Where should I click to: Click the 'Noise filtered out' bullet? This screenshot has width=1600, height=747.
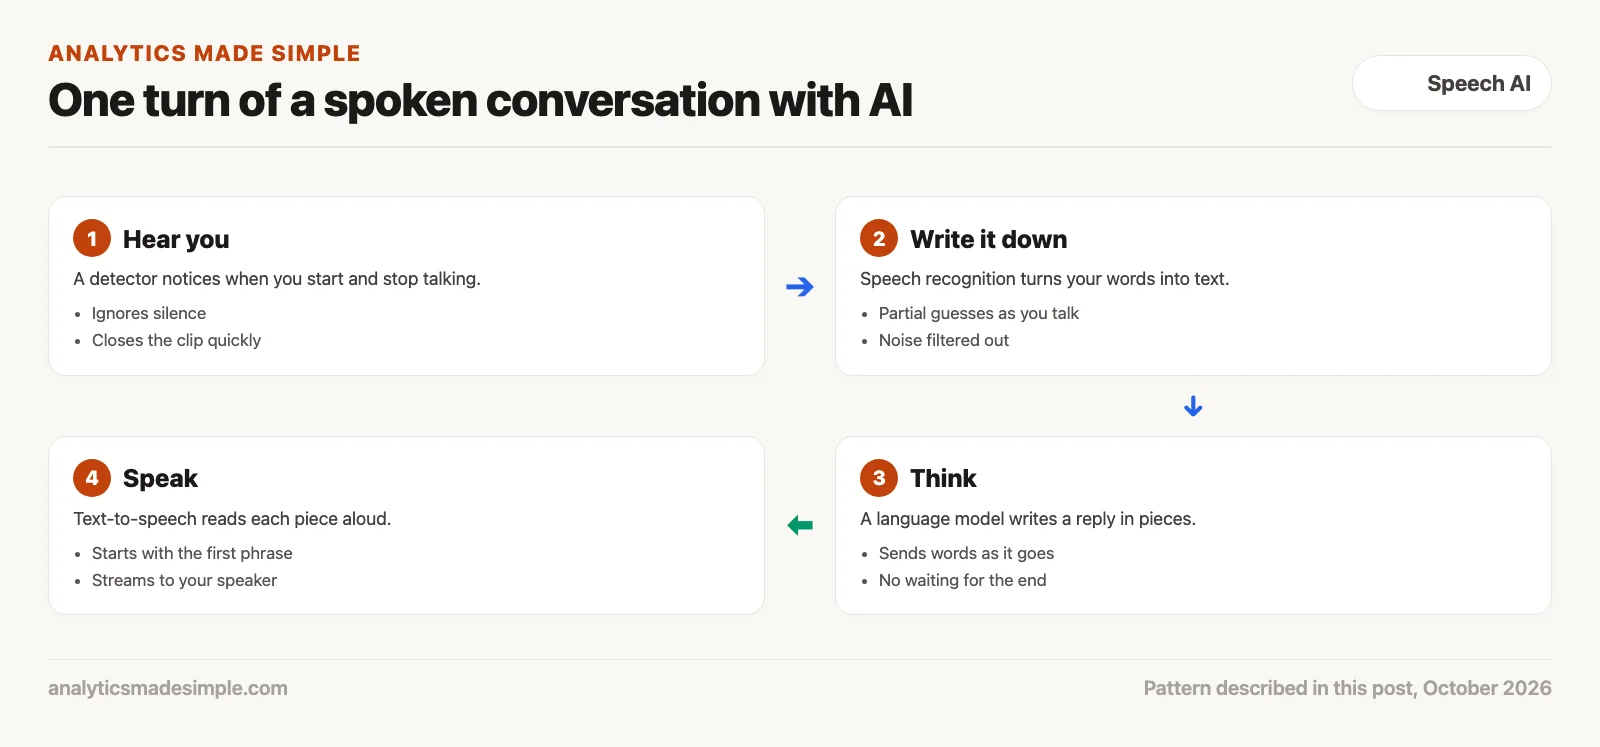pyautogui.click(x=944, y=340)
